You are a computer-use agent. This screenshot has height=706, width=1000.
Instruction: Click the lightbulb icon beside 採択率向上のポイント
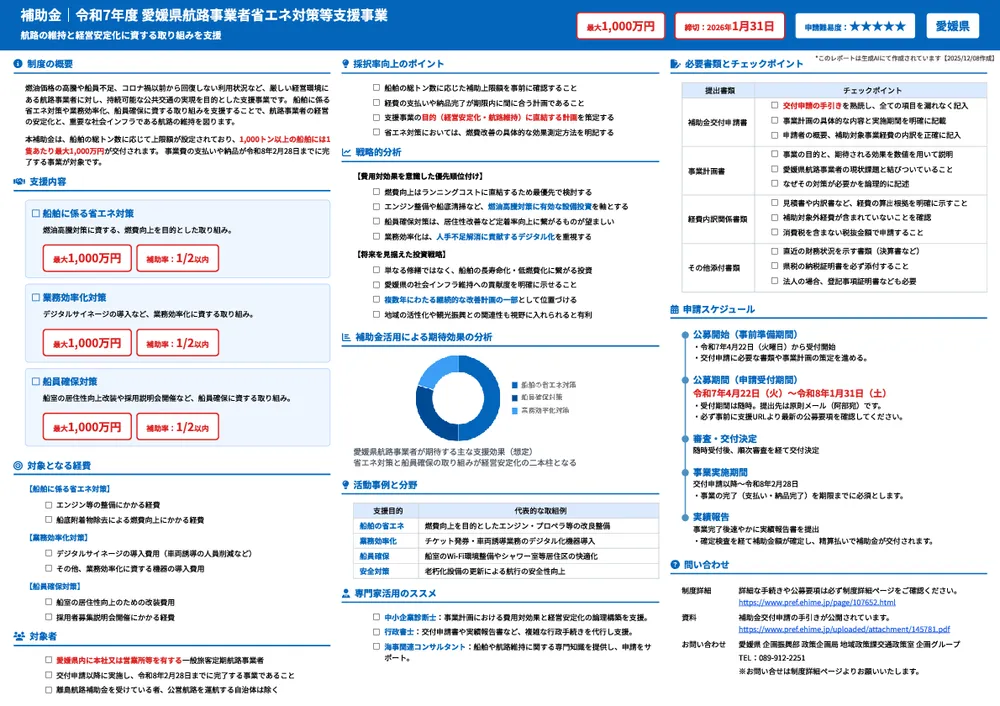click(346, 64)
